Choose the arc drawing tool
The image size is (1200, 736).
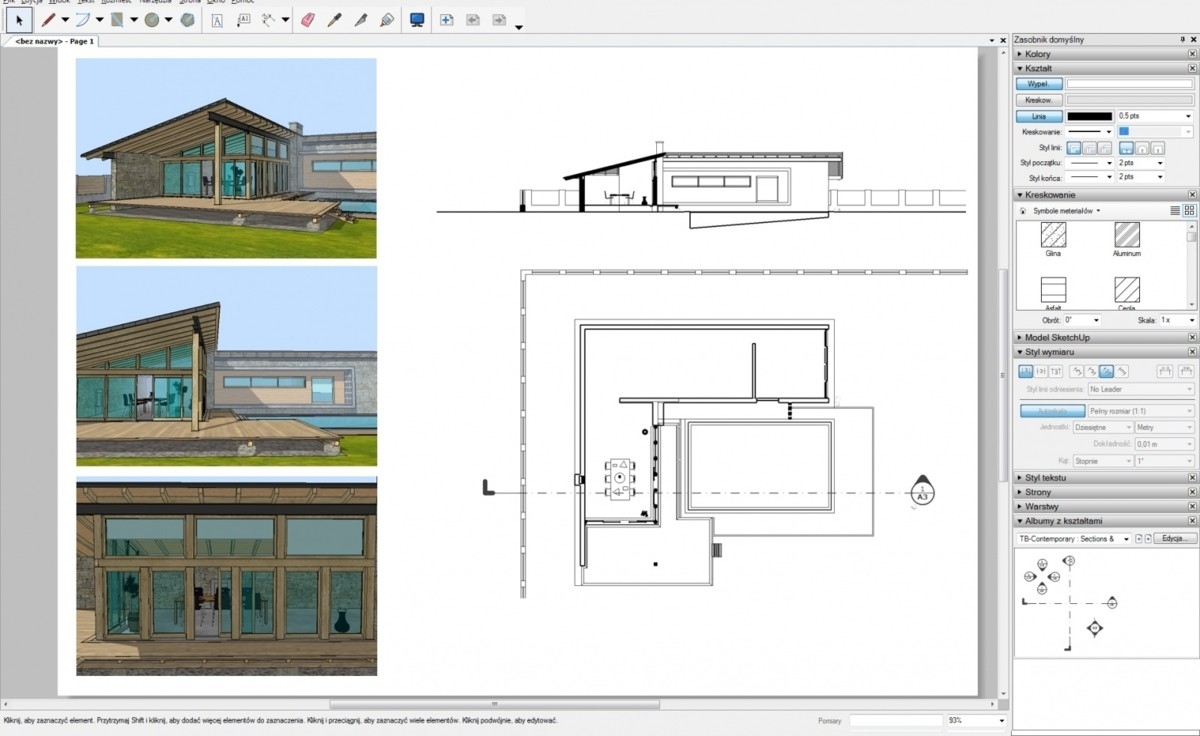tap(82, 20)
